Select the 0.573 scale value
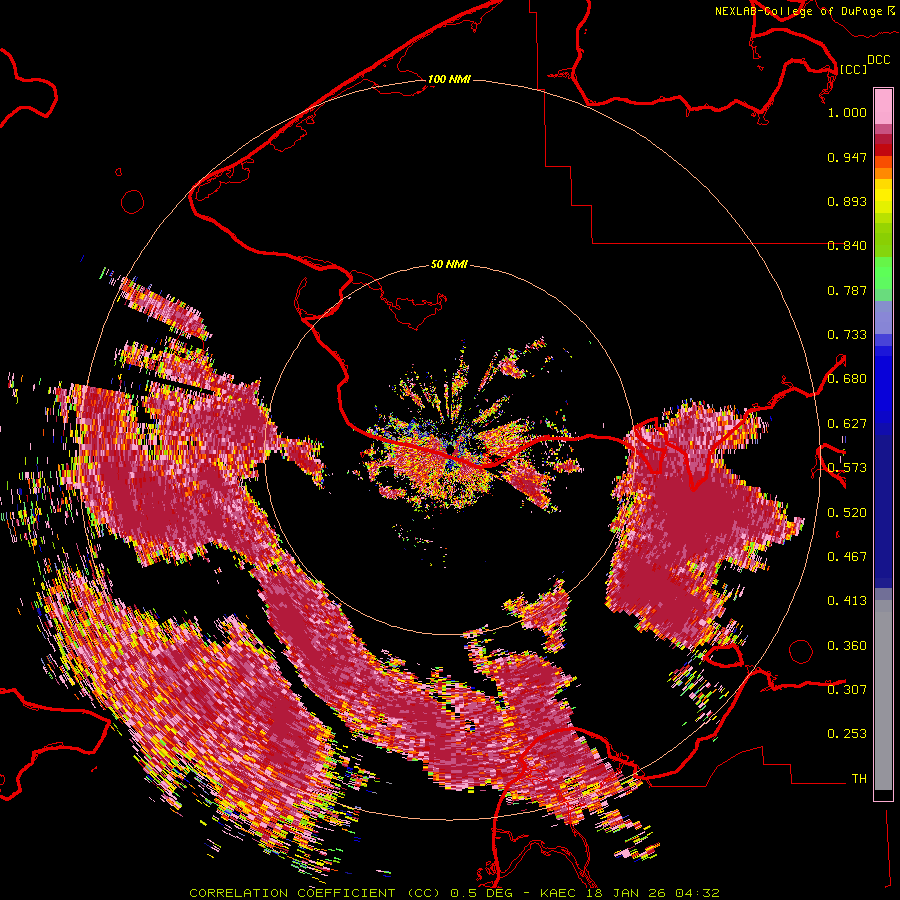900x900 pixels. [x=847, y=468]
